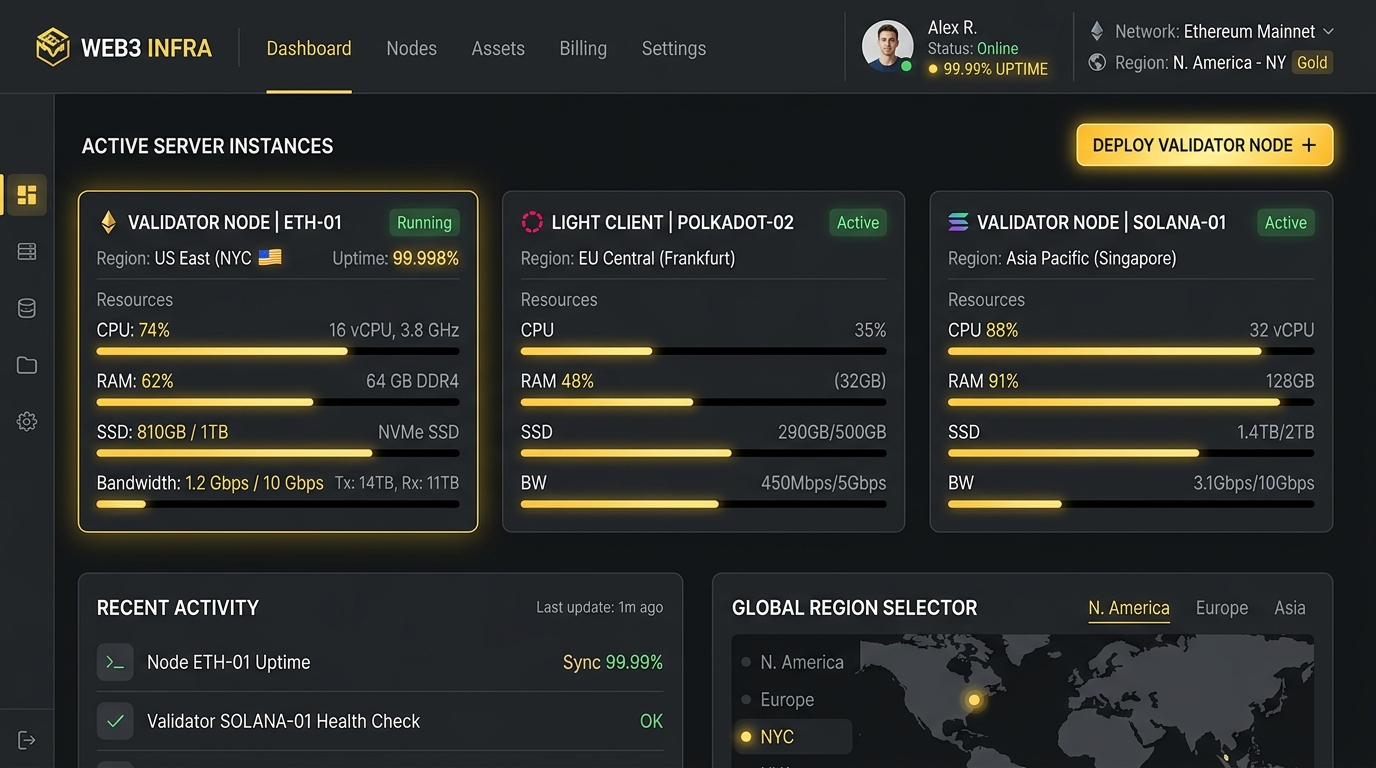
Task: Select NYC in region list
Action: click(x=793, y=737)
